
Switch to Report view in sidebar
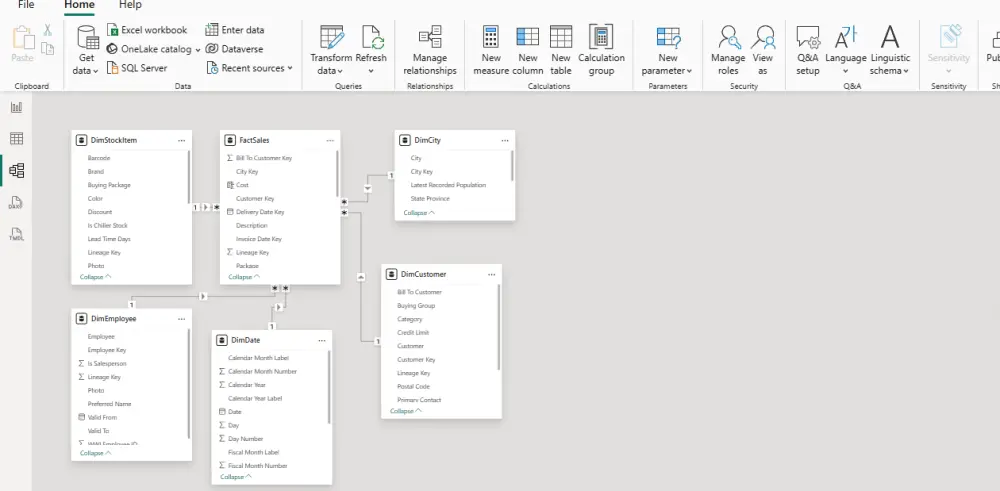click(x=17, y=107)
